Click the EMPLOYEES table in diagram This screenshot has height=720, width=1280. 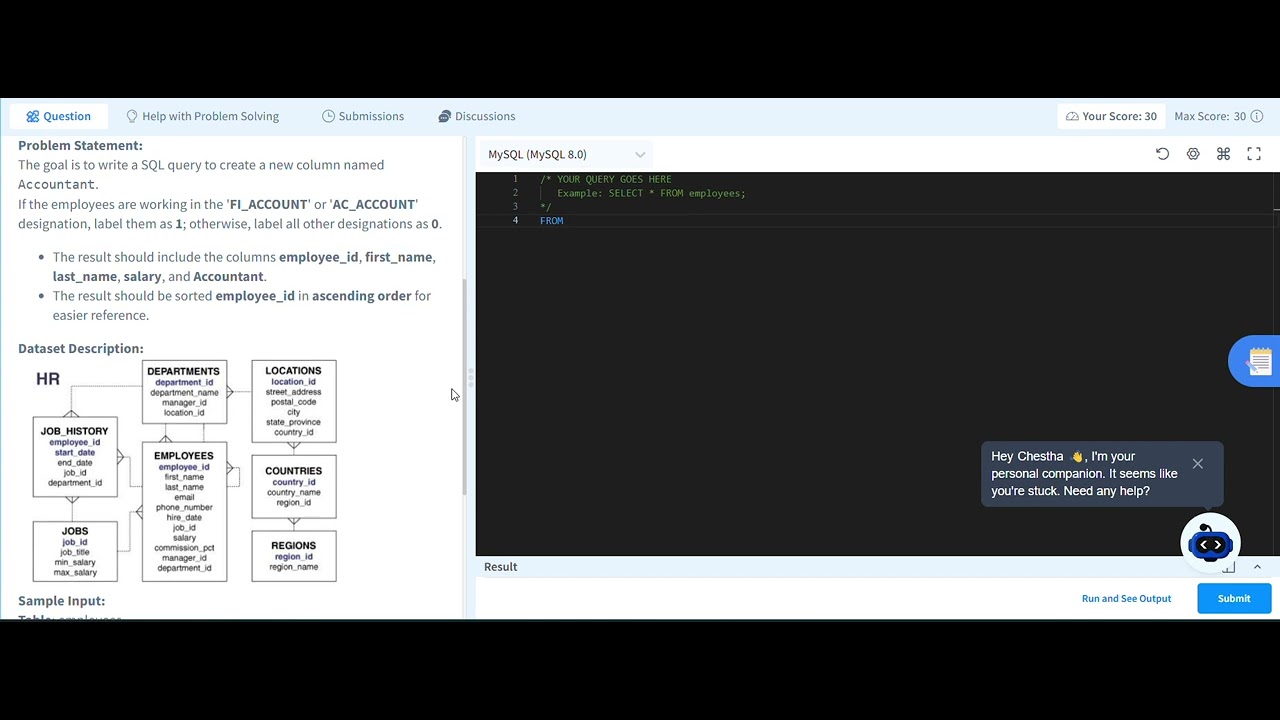[184, 512]
